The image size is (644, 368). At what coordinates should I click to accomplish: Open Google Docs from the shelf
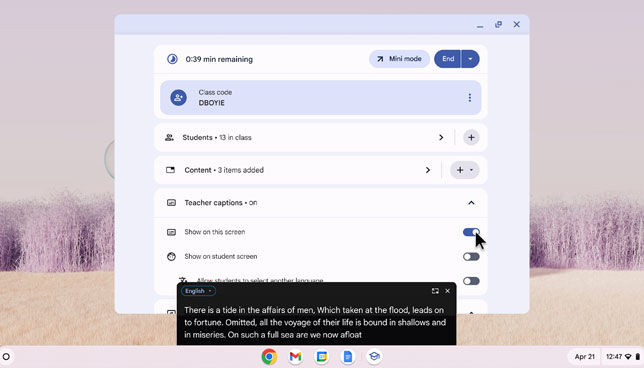348,356
